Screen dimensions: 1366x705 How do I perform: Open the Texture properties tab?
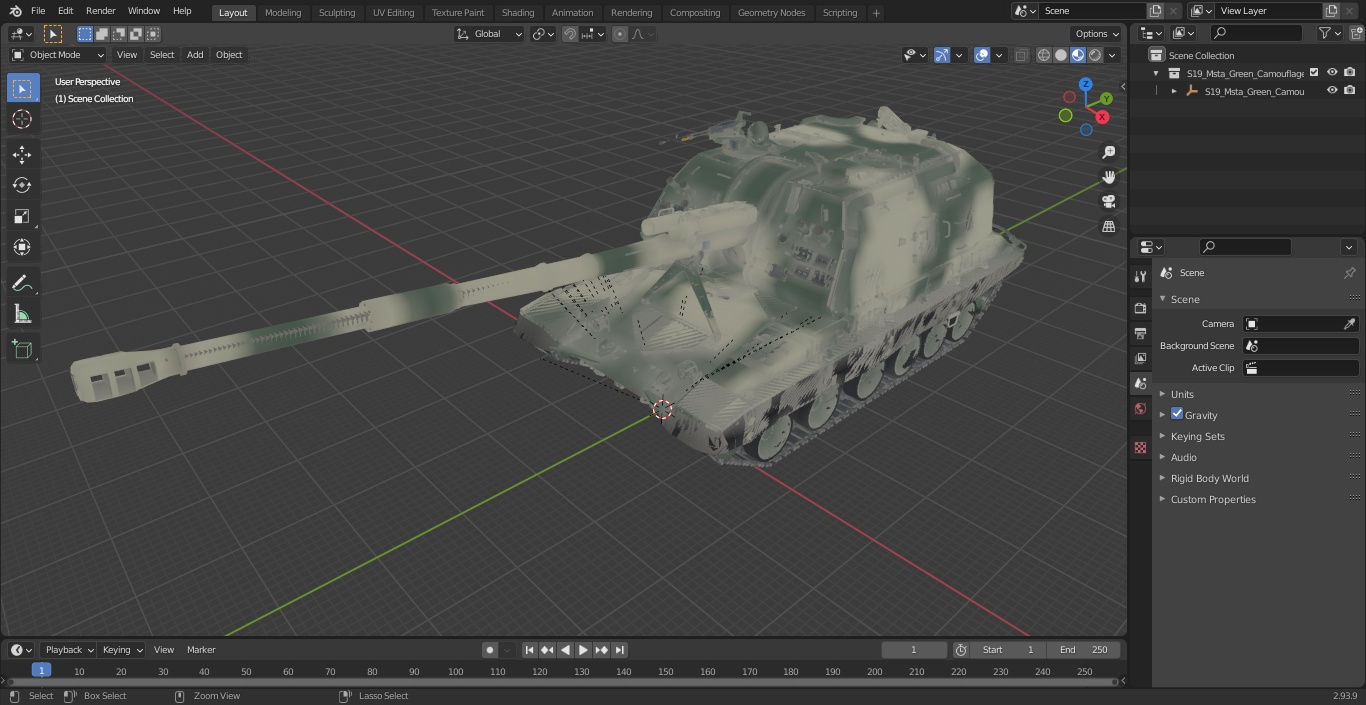(1140, 447)
